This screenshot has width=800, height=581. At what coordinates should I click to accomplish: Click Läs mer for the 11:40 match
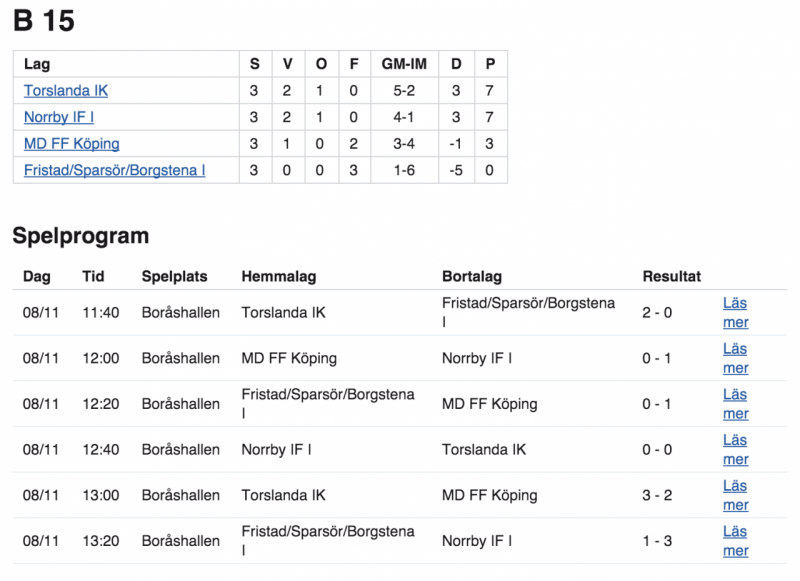click(735, 313)
